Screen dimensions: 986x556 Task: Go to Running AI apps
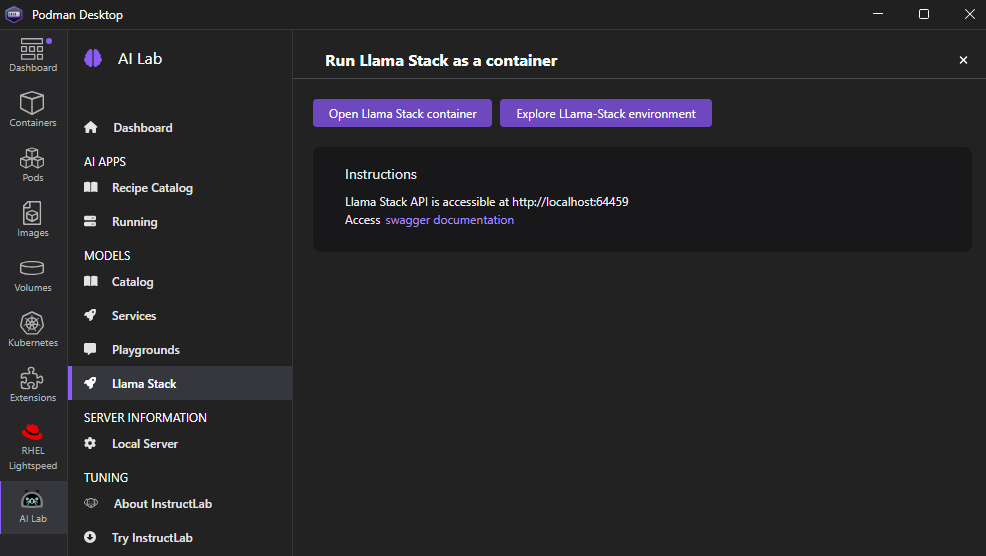pos(134,222)
